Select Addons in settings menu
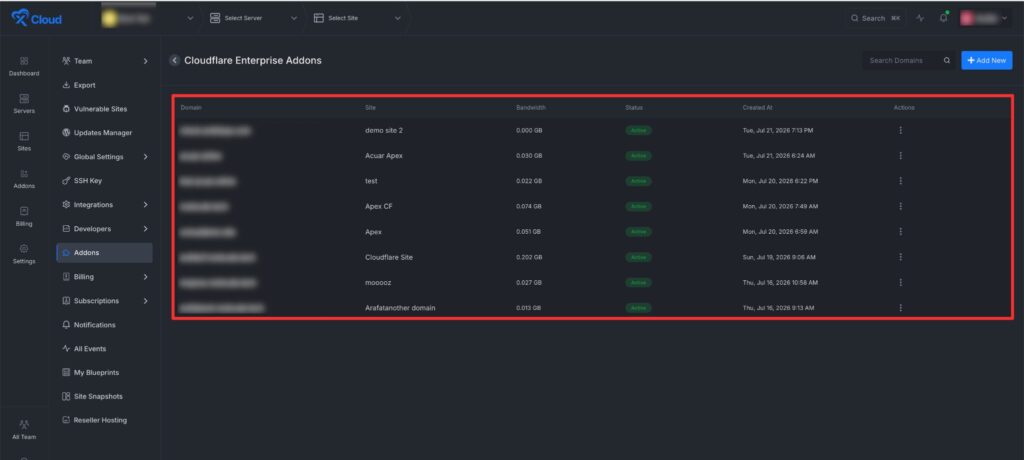 tap(104, 253)
